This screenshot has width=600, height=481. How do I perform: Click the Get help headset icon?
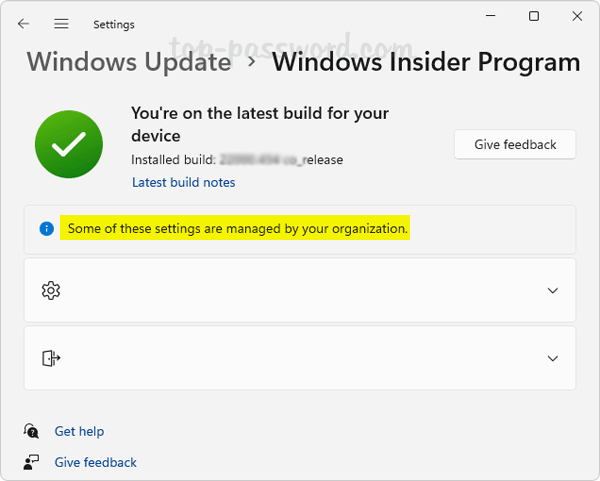32,431
